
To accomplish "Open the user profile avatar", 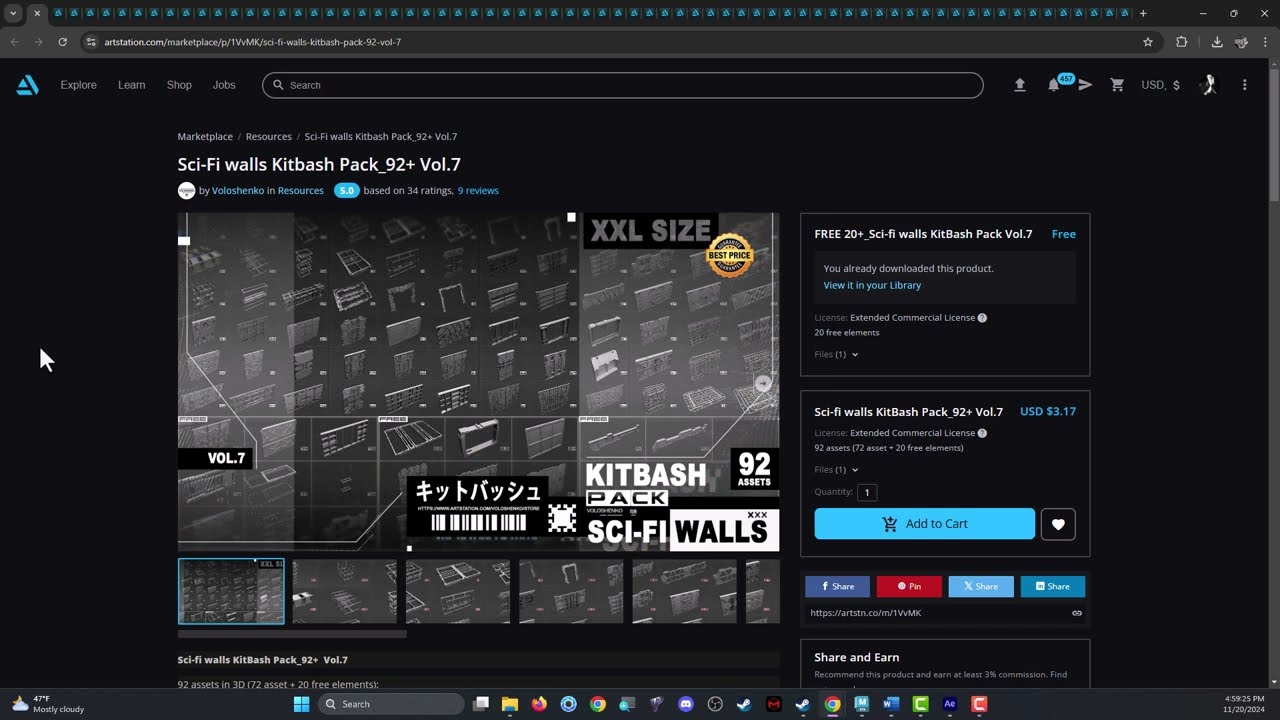I will (1209, 85).
